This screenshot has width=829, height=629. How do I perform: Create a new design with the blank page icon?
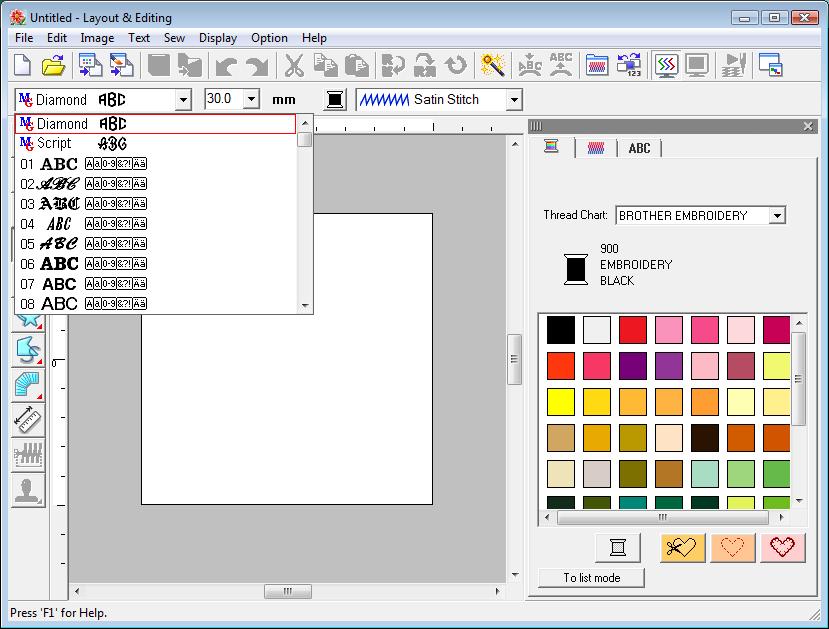pyautogui.click(x=22, y=65)
